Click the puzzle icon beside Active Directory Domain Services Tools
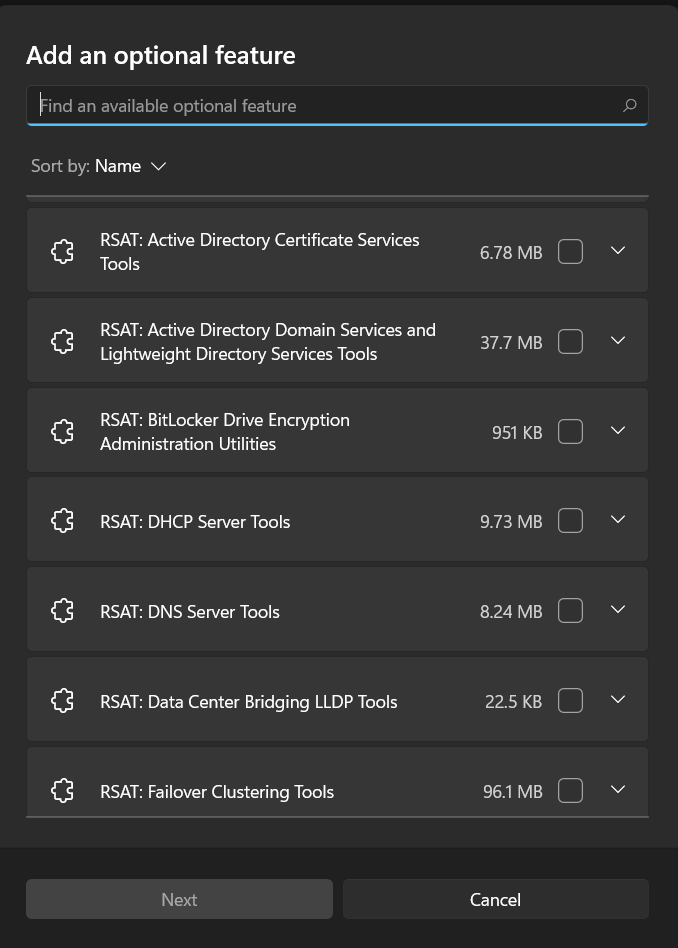 tap(62, 341)
